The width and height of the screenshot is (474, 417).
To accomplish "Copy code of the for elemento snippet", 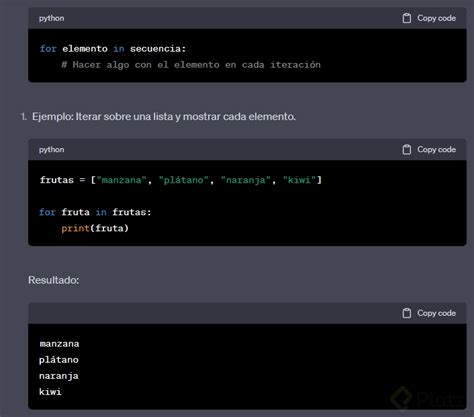I will point(429,18).
